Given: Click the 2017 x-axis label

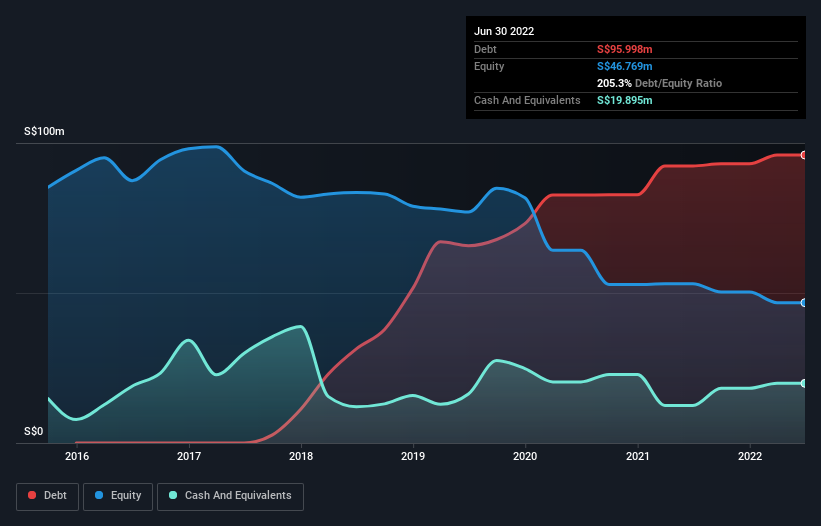Looking at the screenshot, I should pos(189,456).
